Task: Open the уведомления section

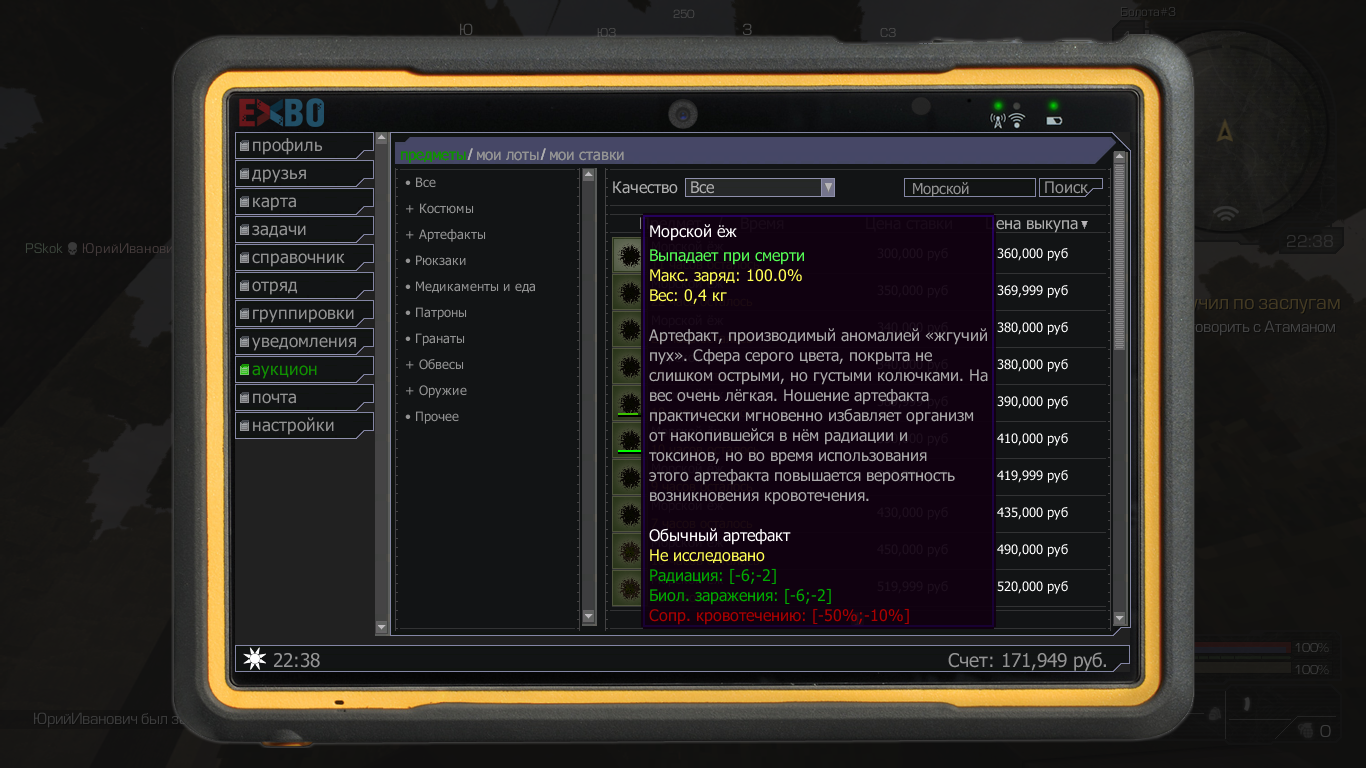Action: [x=304, y=341]
